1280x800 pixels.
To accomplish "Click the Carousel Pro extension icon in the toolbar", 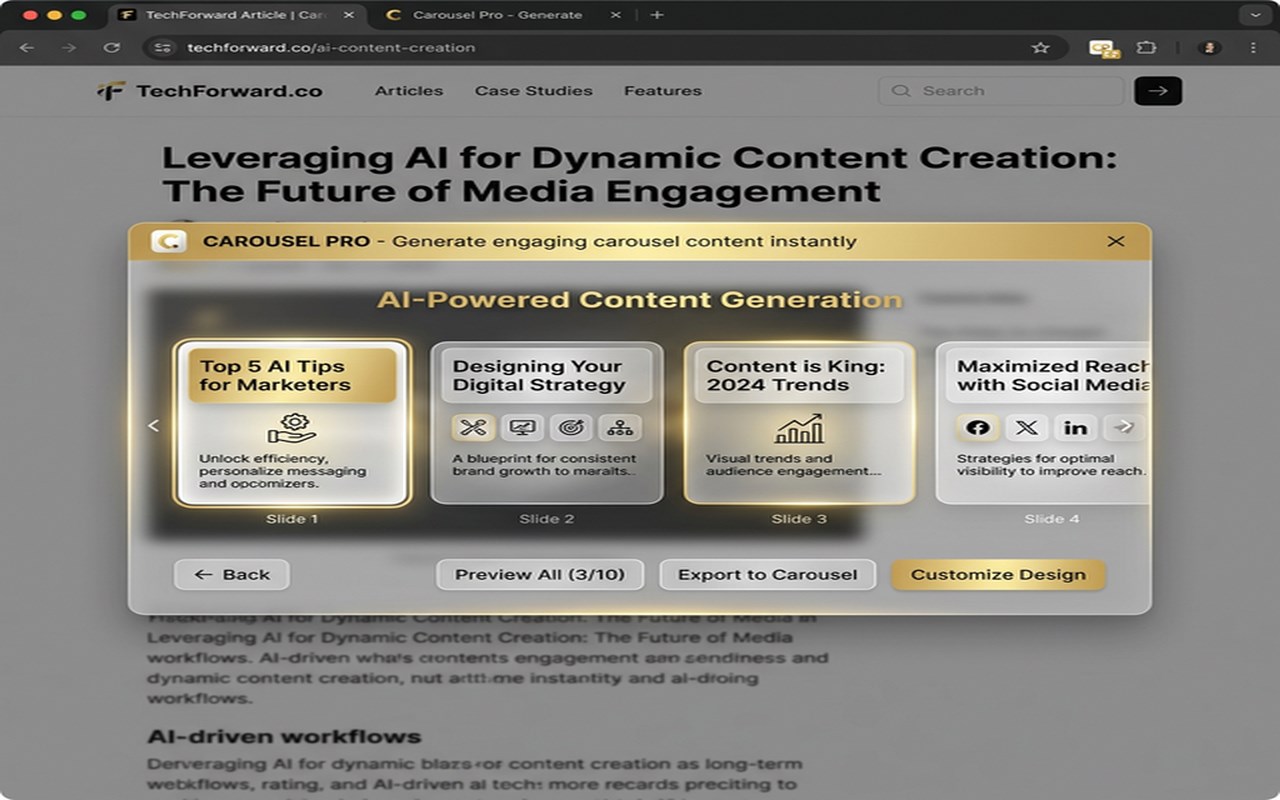I will (x=1104, y=48).
